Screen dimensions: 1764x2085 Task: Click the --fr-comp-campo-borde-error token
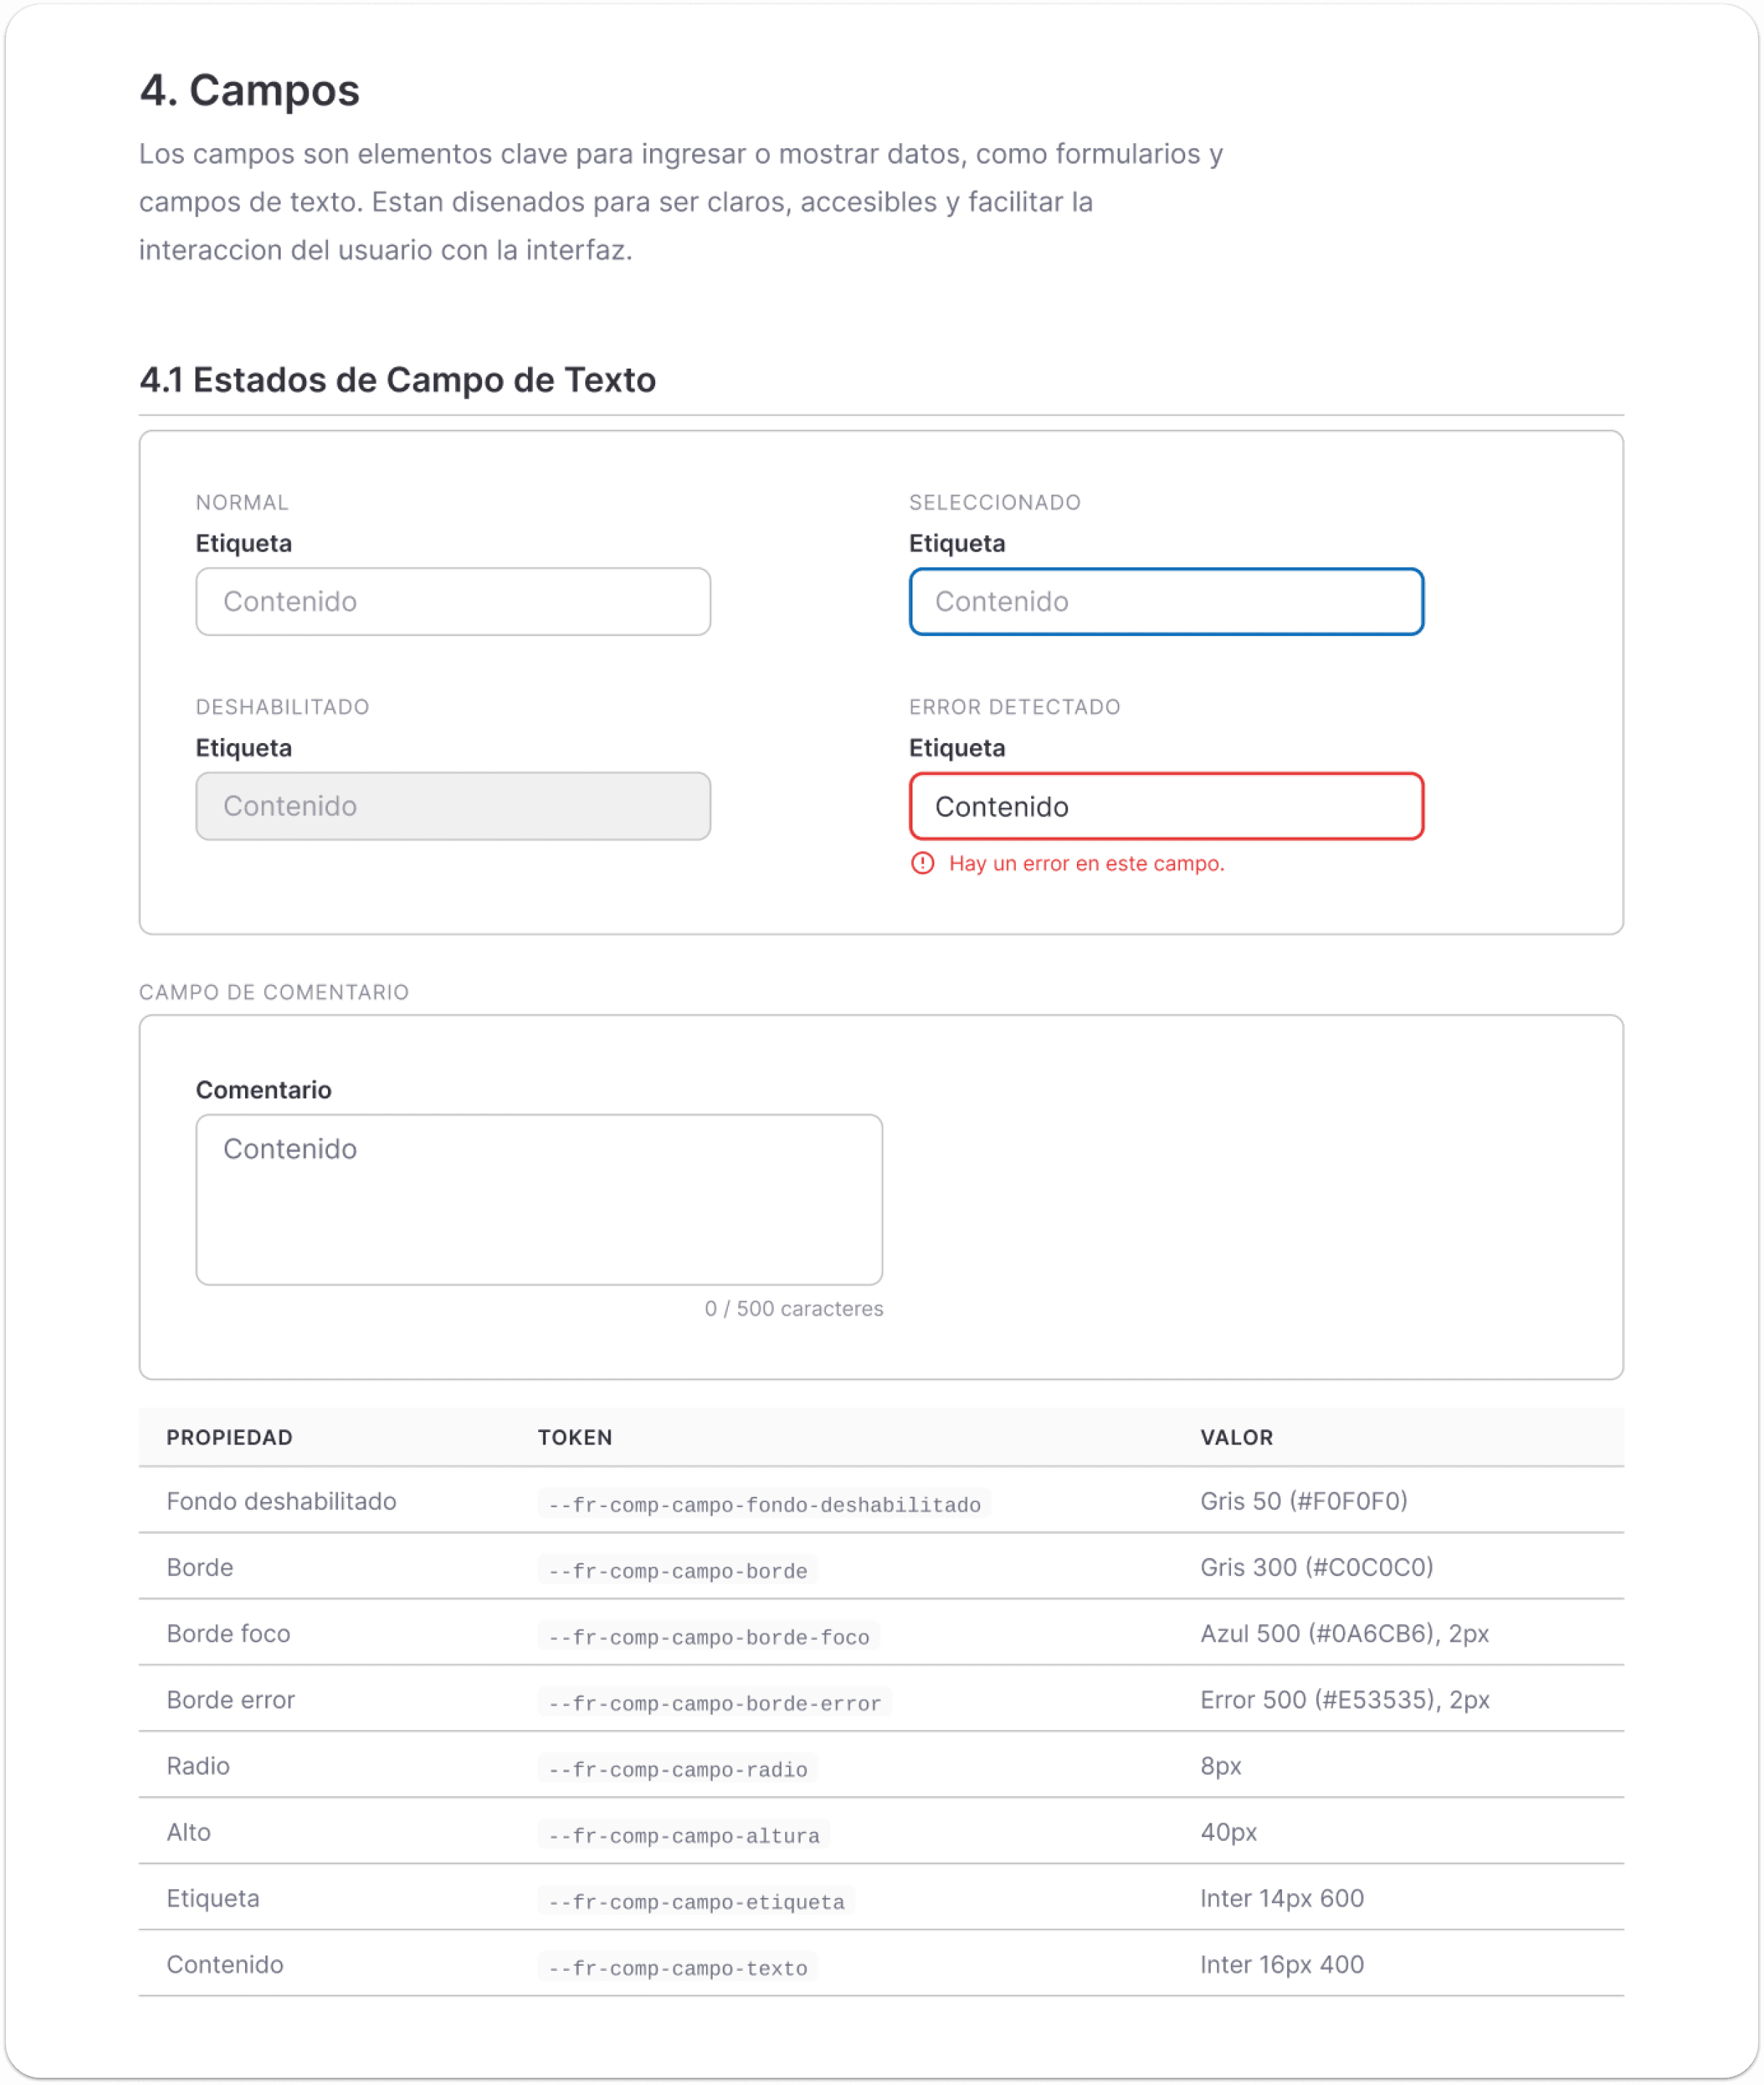pyautogui.click(x=714, y=1703)
